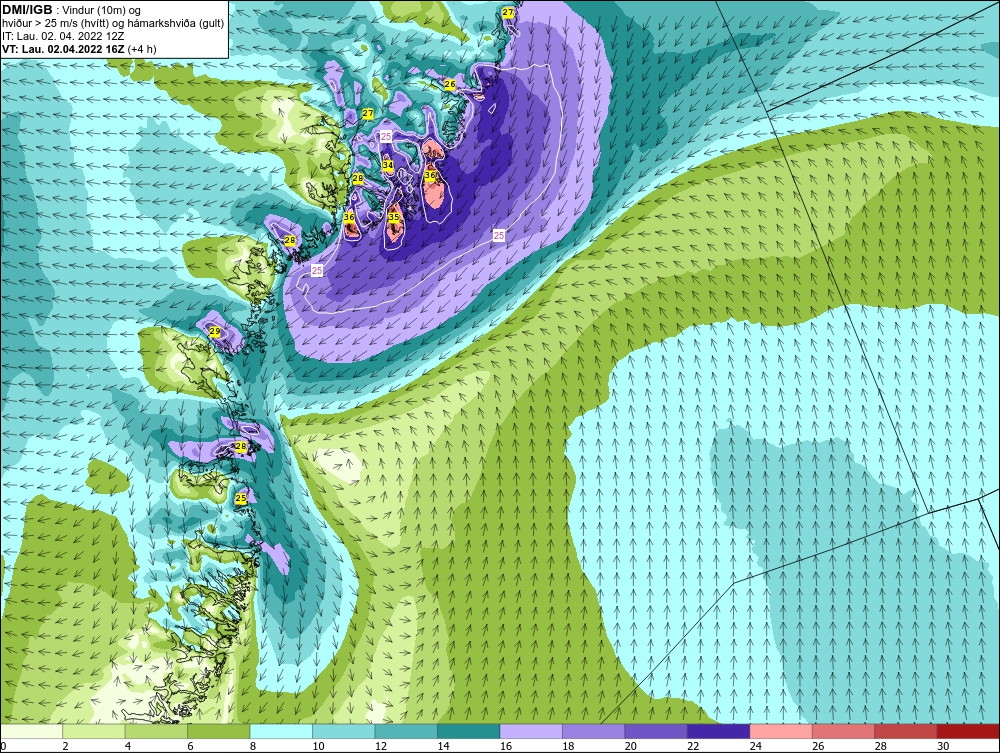Click the 12–14 m/s teal legend swatch
This screenshot has height=753, width=1000.
(406, 731)
